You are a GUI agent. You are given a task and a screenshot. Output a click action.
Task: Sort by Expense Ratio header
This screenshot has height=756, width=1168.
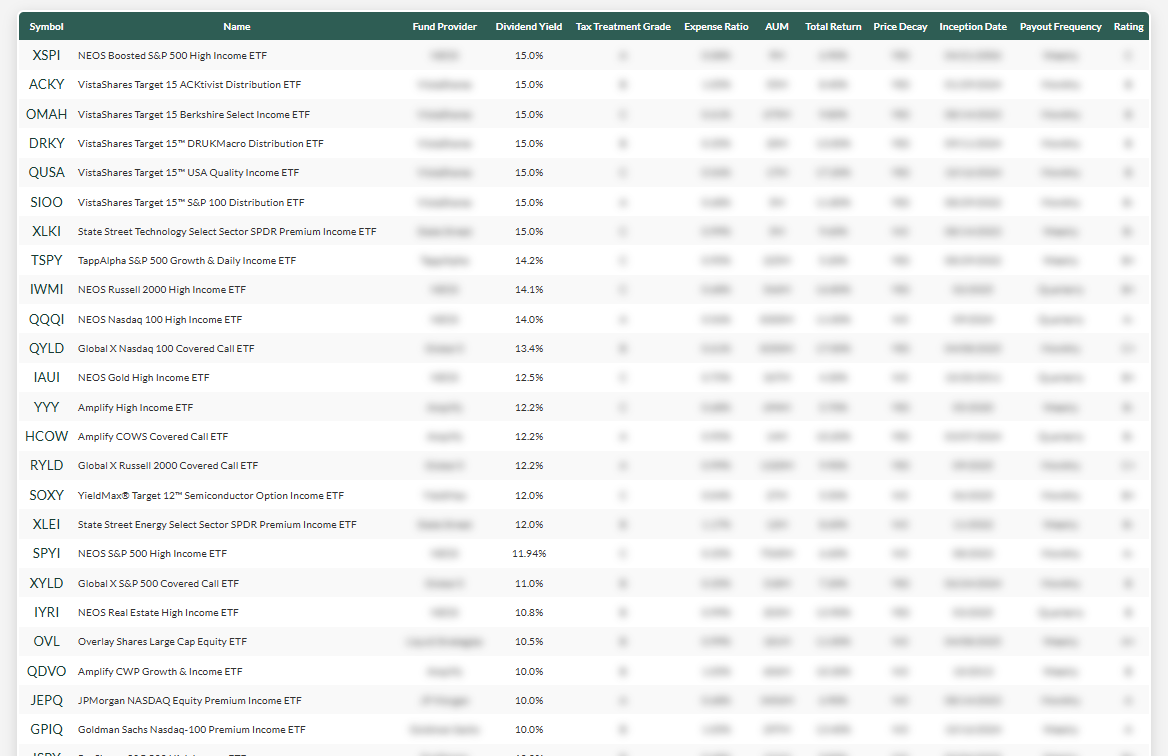tap(716, 27)
